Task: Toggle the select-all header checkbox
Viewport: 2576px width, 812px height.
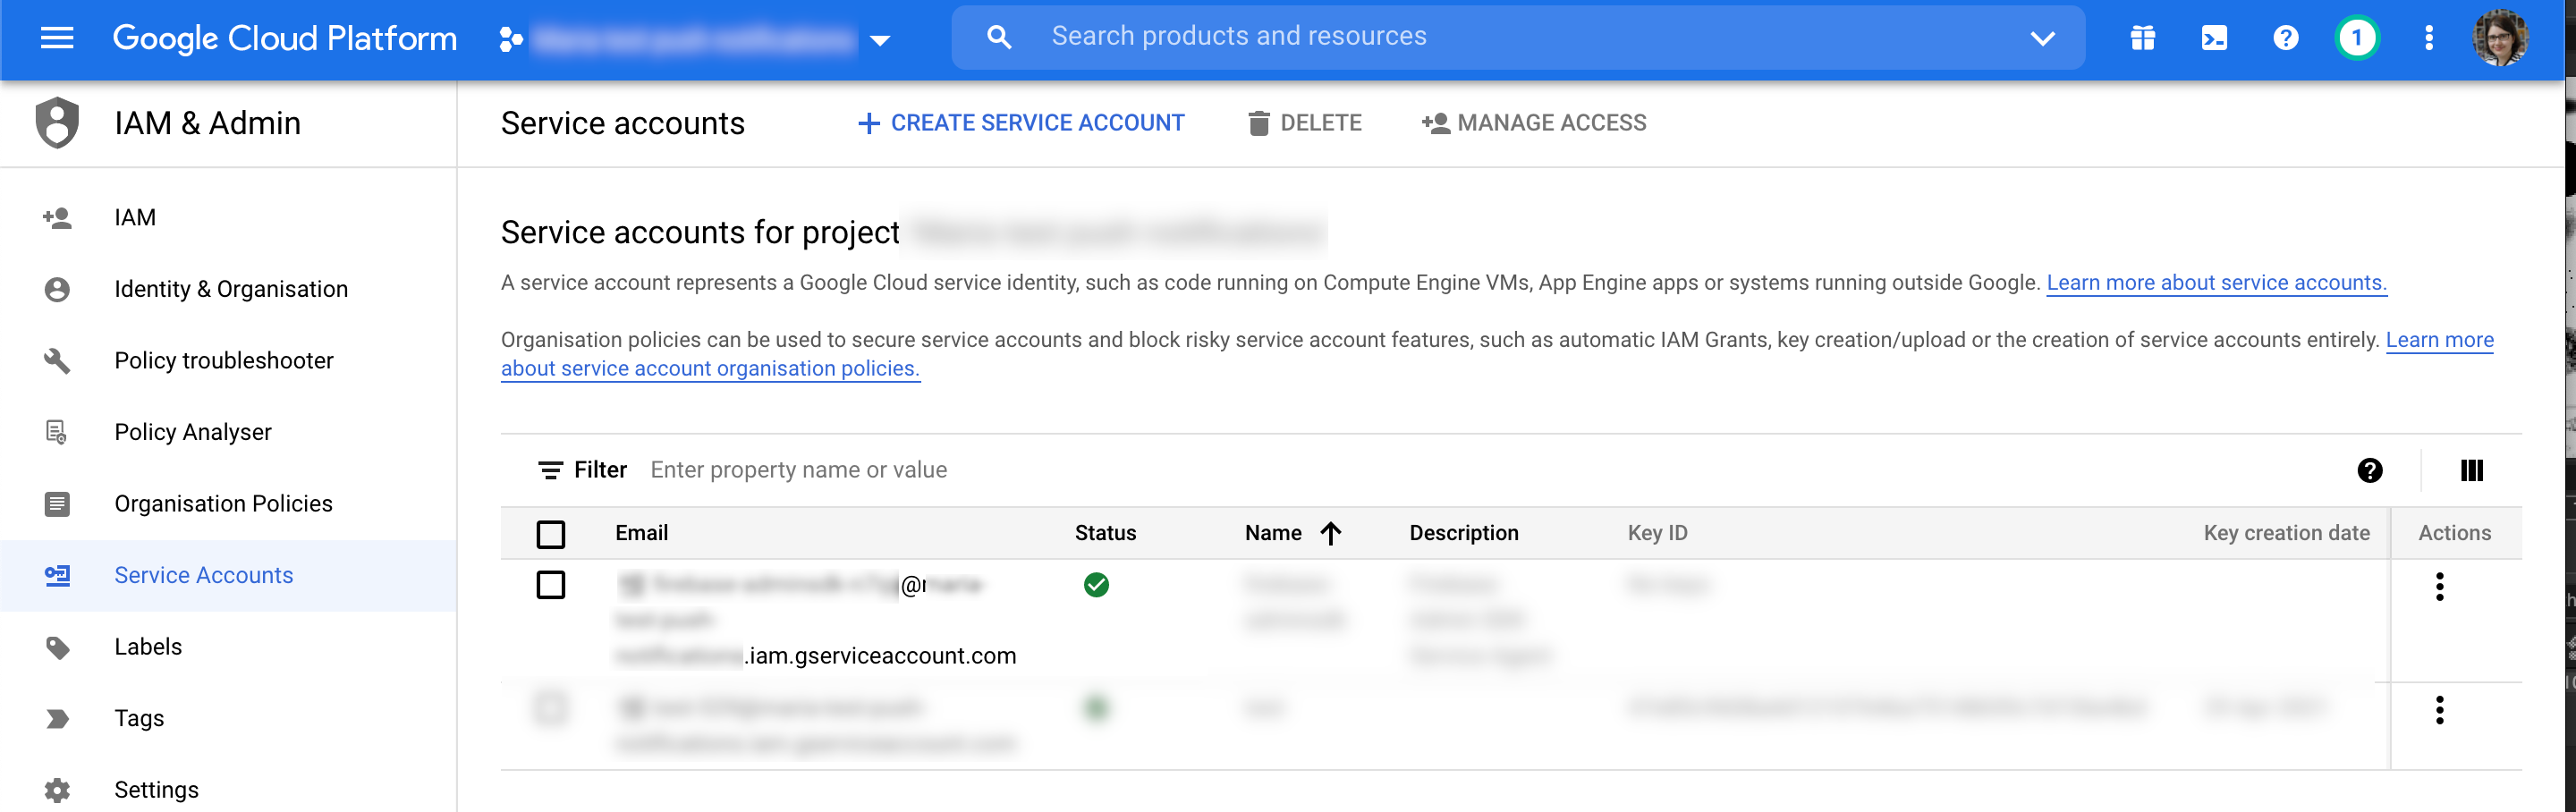Action: pyautogui.click(x=550, y=534)
